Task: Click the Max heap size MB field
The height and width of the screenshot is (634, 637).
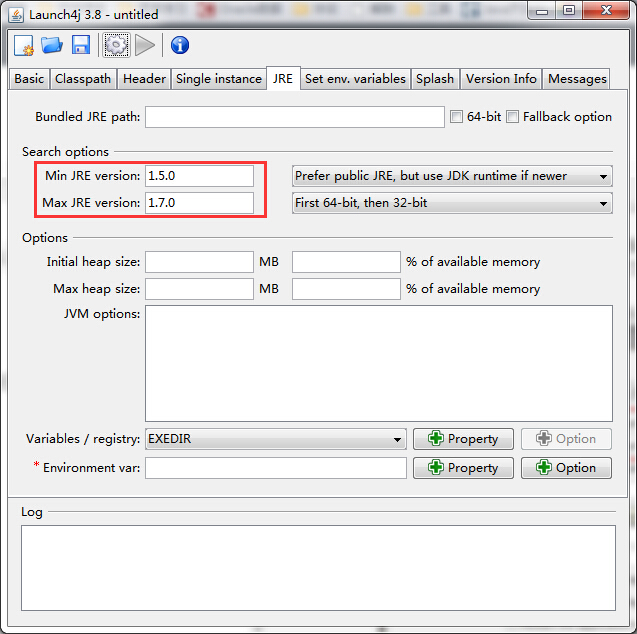Action: (x=199, y=289)
